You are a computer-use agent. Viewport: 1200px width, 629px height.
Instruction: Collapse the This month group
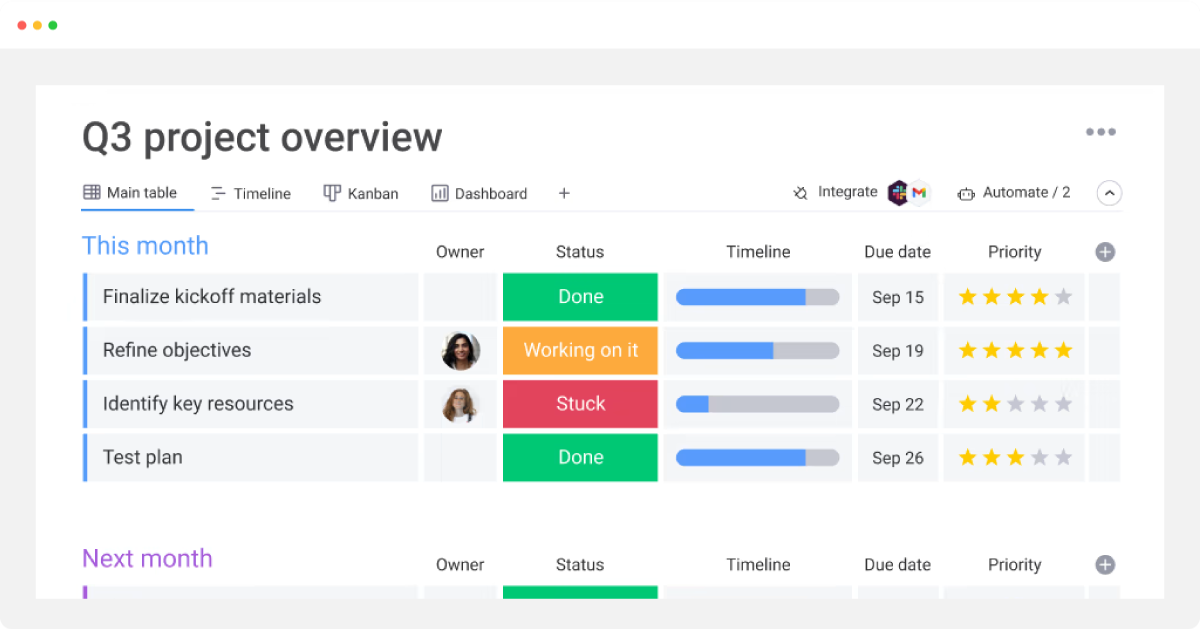145,246
